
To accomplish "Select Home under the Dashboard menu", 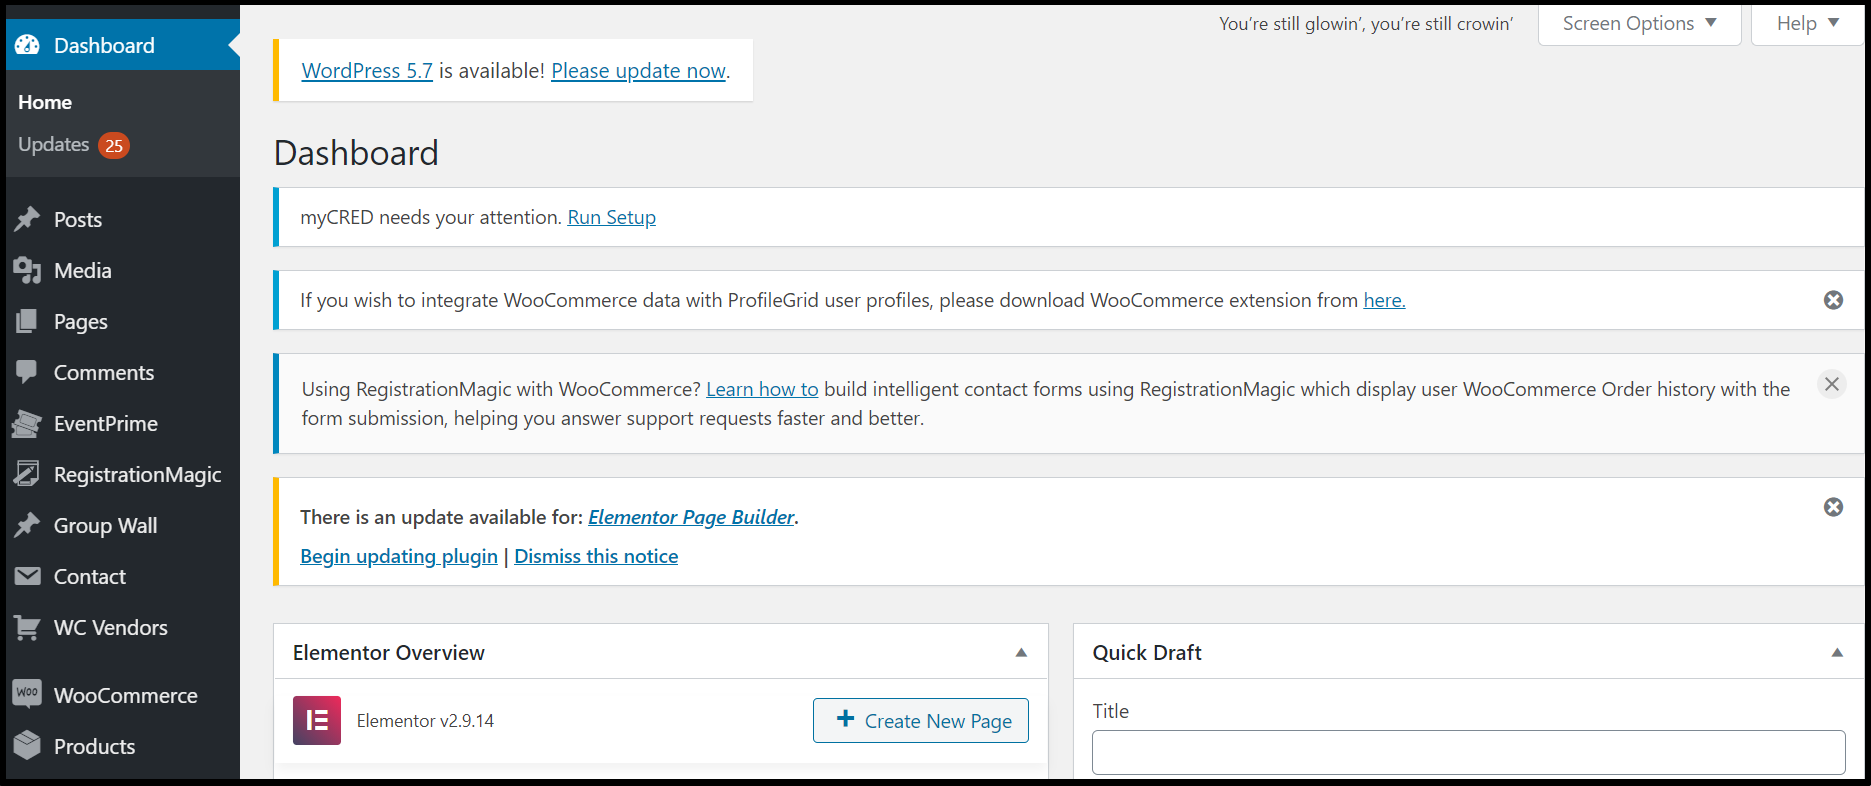I will click(44, 102).
